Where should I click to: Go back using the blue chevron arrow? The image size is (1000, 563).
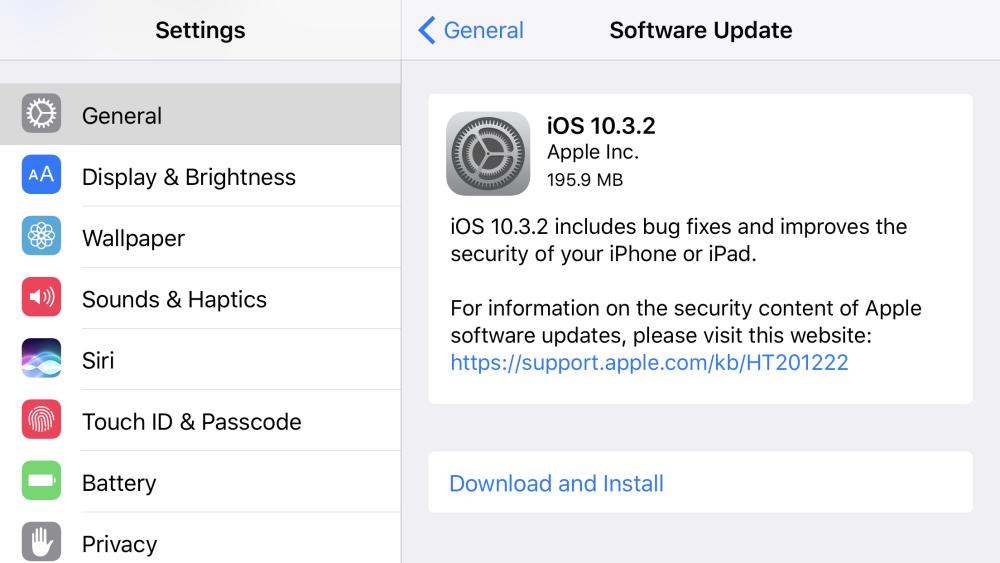(x=427, y=31)
